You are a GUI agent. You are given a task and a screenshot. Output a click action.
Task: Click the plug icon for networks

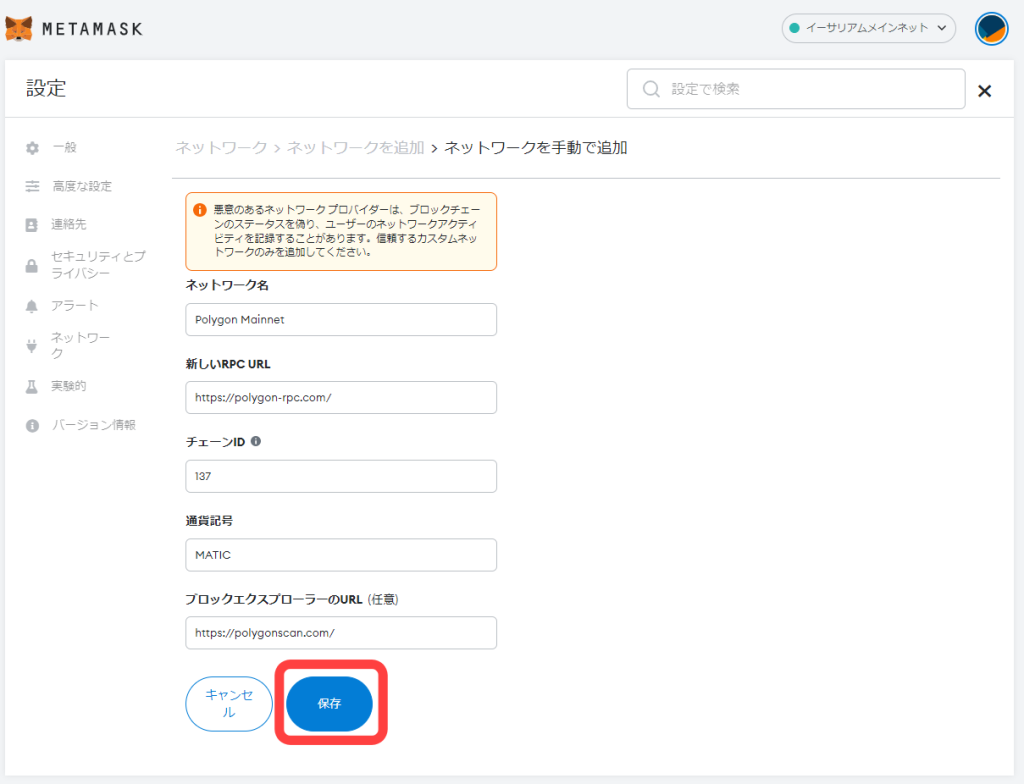(x=31, y=346)
